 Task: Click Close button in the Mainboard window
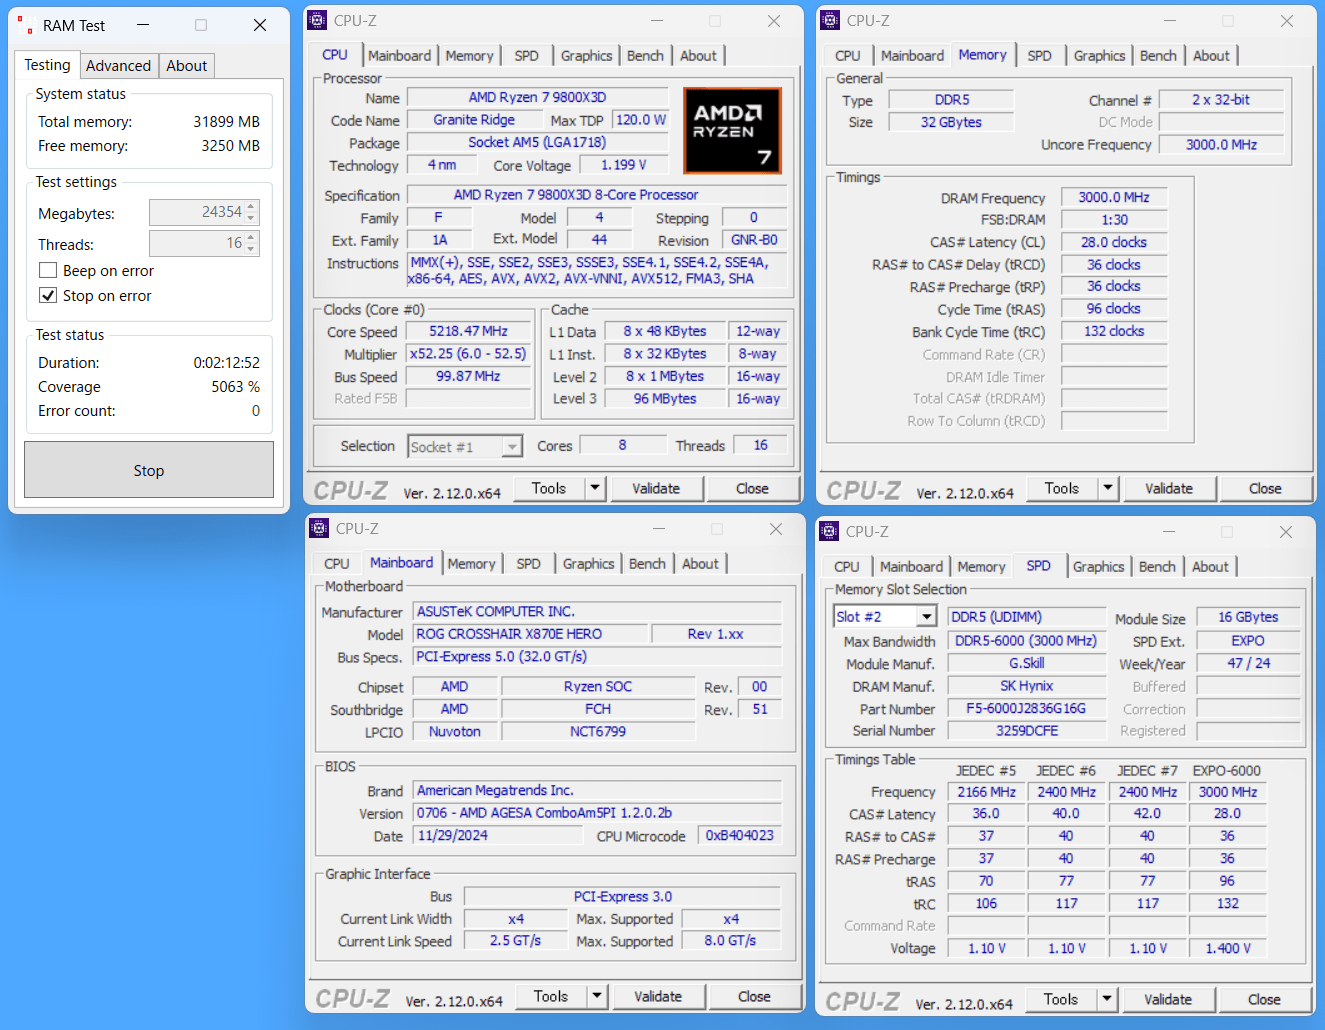(754, 996)
